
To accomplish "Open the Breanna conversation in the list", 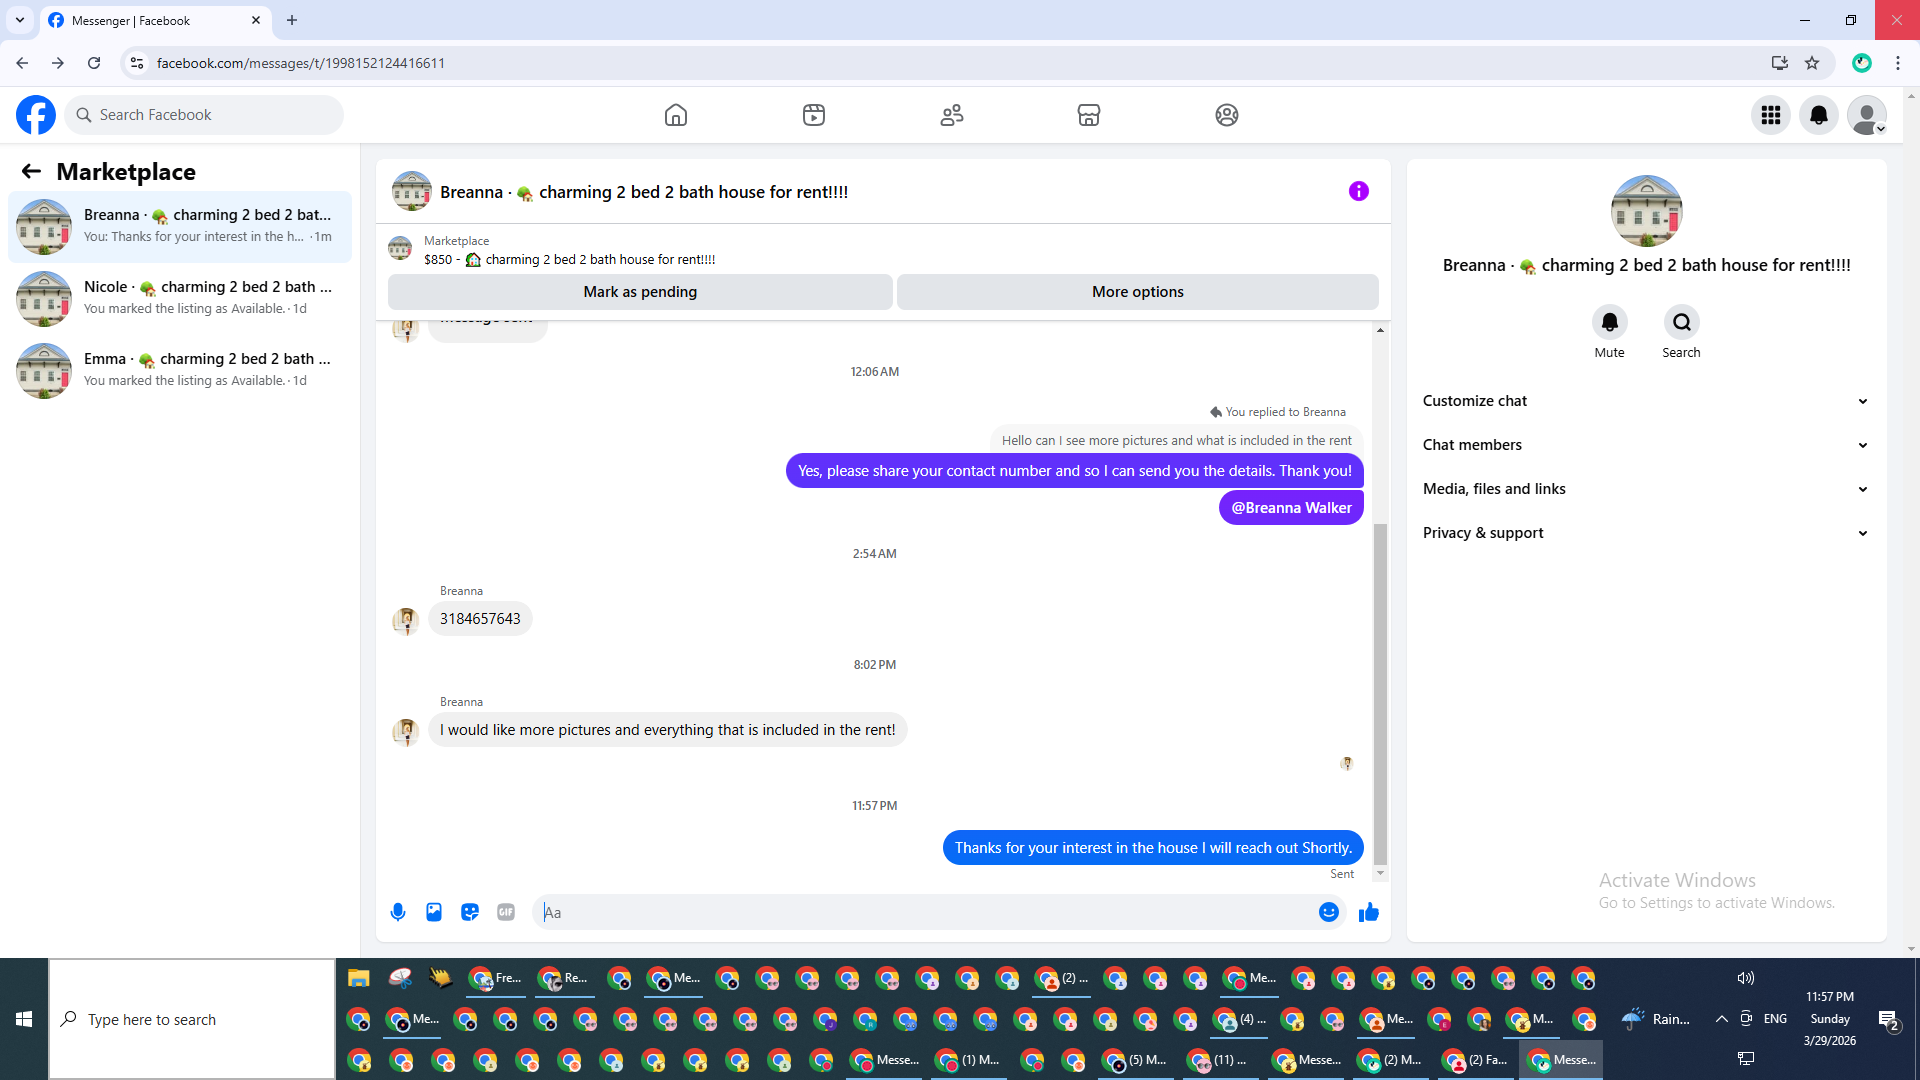I will pyautogui.click(x=180, y=227).
